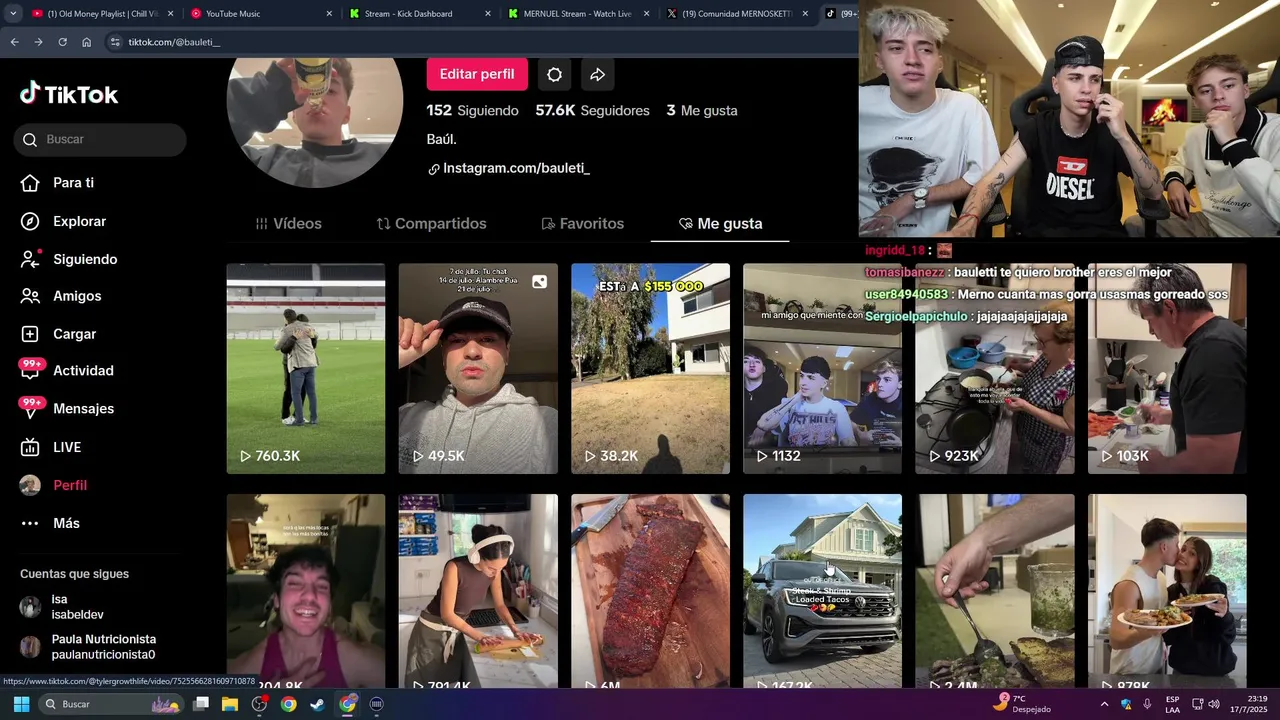Show hidden system tray icons

pos(1104,704)
